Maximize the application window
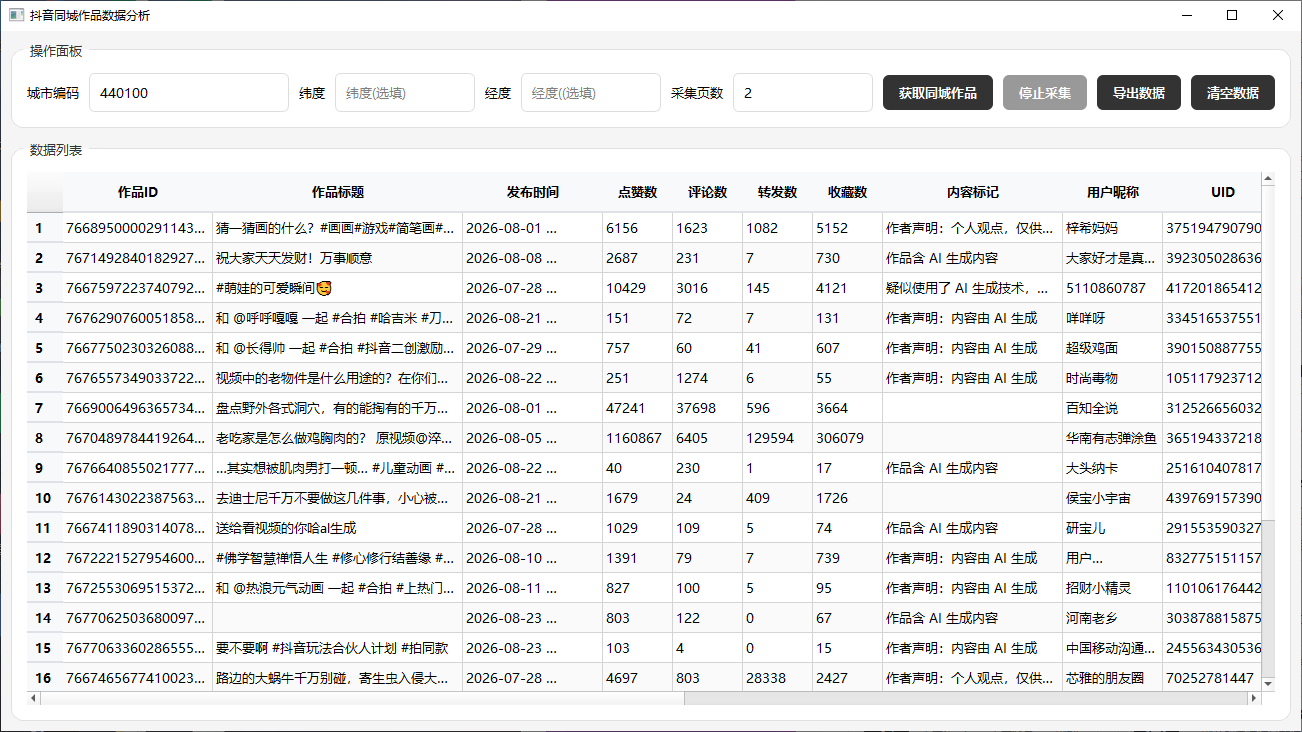This screenshot has width=1302, height=732. [x=1232, y=15]
